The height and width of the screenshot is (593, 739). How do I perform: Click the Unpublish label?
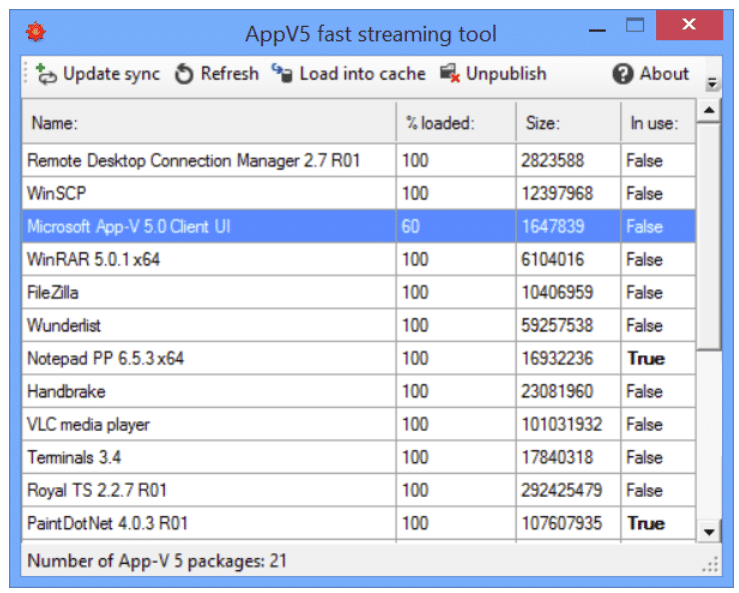pos(506,74)
